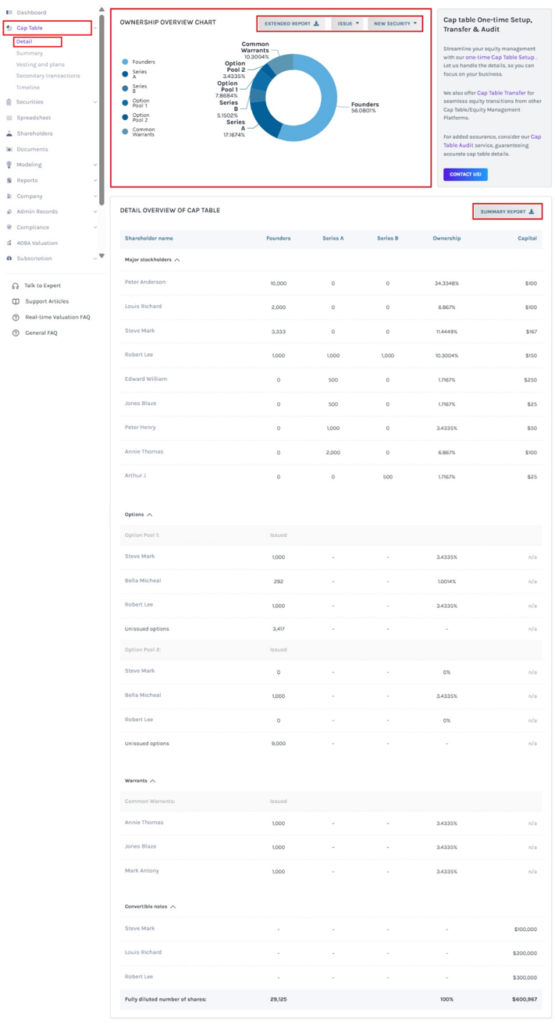Click the Talk to Expert headset icon
The width and height of the screenshot is (555, 1024).
pos(16,286)
